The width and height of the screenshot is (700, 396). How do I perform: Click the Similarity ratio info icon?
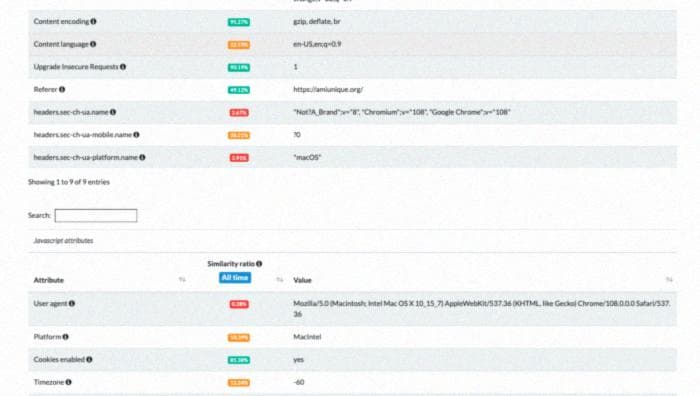259,264
